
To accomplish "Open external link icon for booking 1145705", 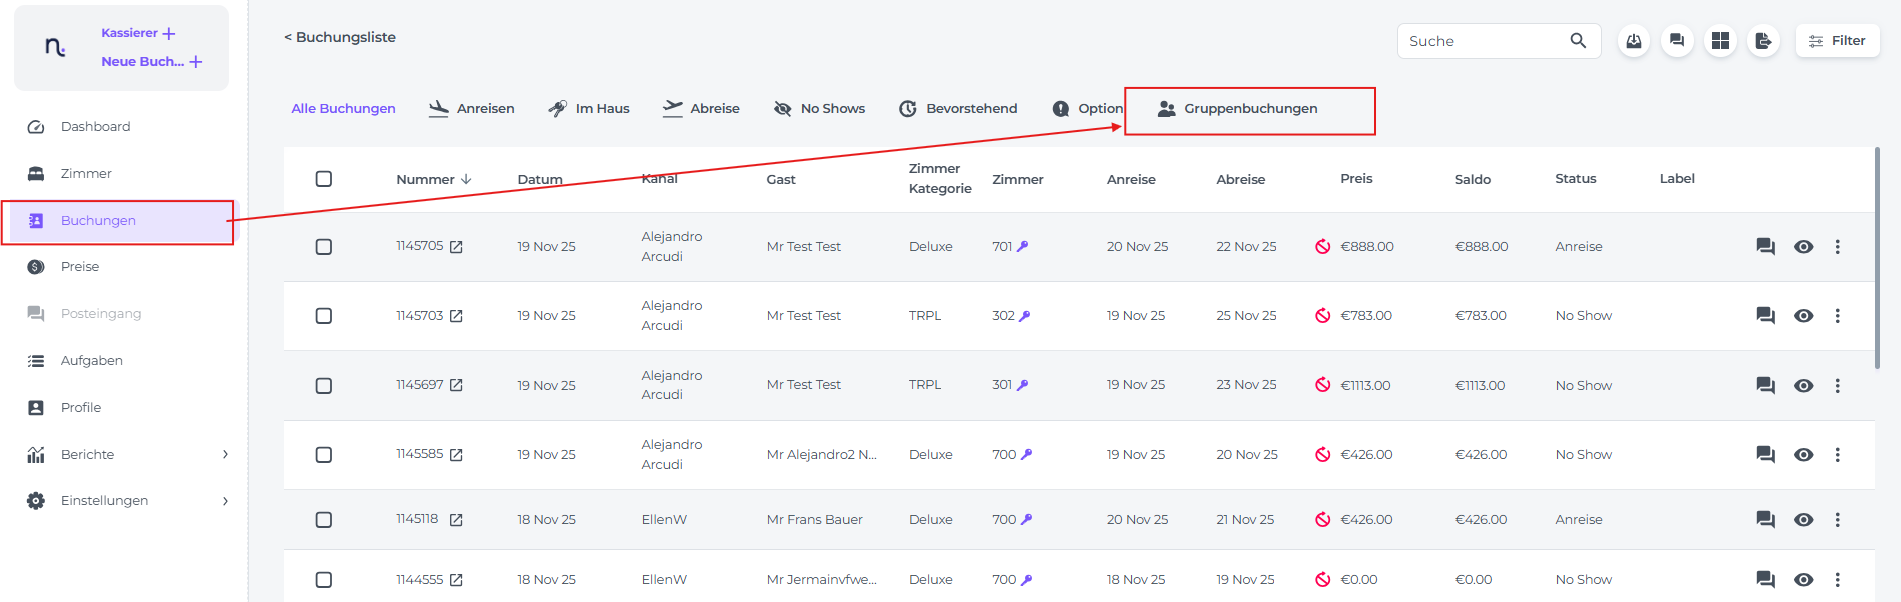I will pyautogui.click(x=456, y=247).
